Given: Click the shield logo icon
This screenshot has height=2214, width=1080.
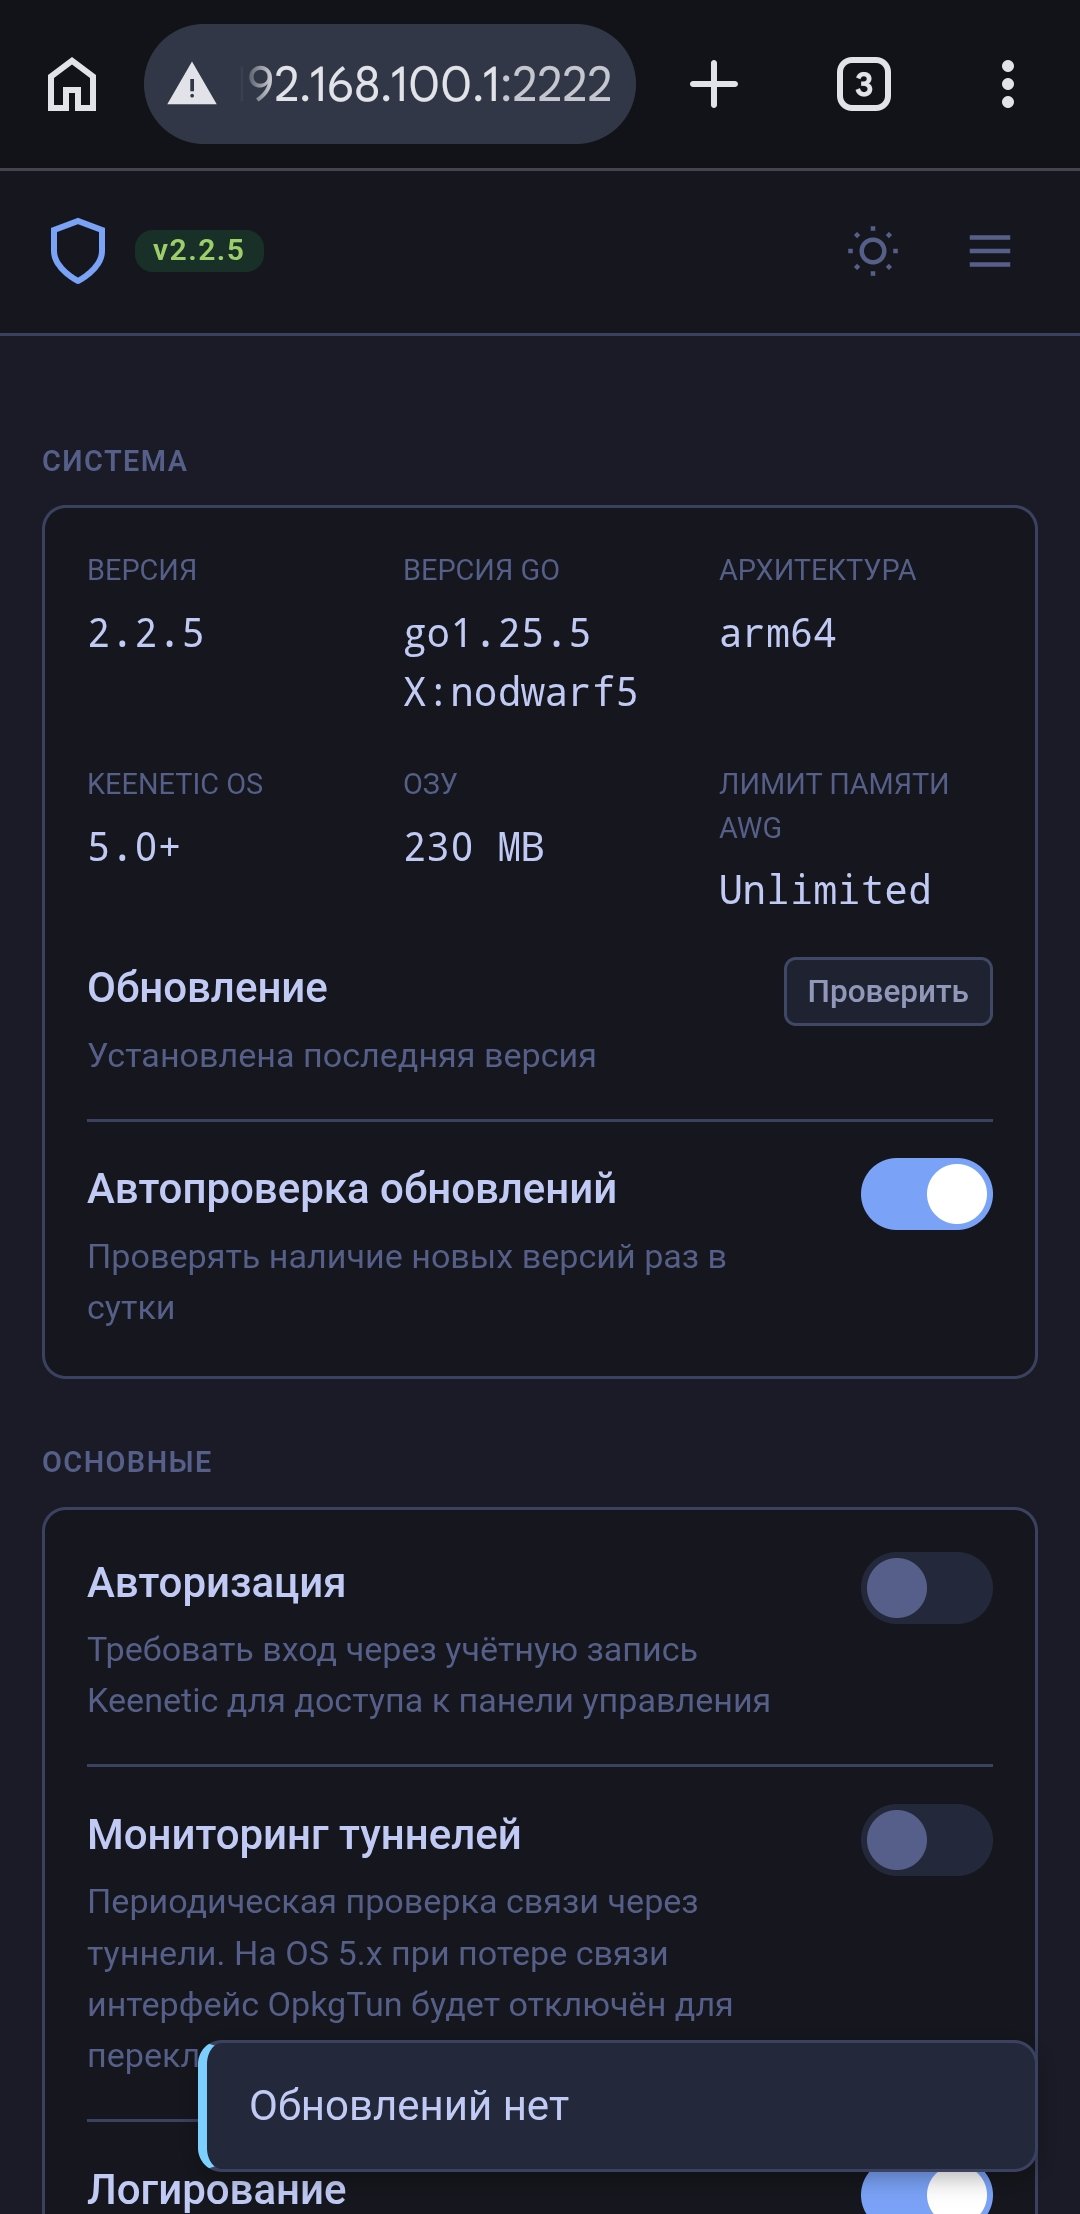Looking at the screenshot, I should click(78, 250).
